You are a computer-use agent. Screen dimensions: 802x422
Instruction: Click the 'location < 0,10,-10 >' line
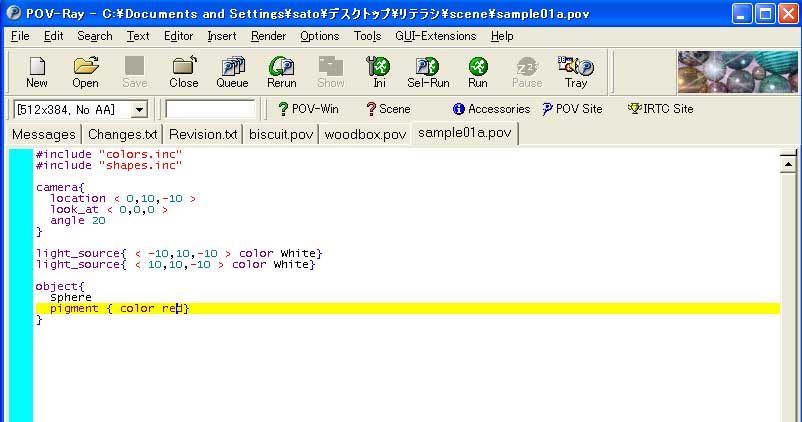pyautogui.click(x=123, y=198)
